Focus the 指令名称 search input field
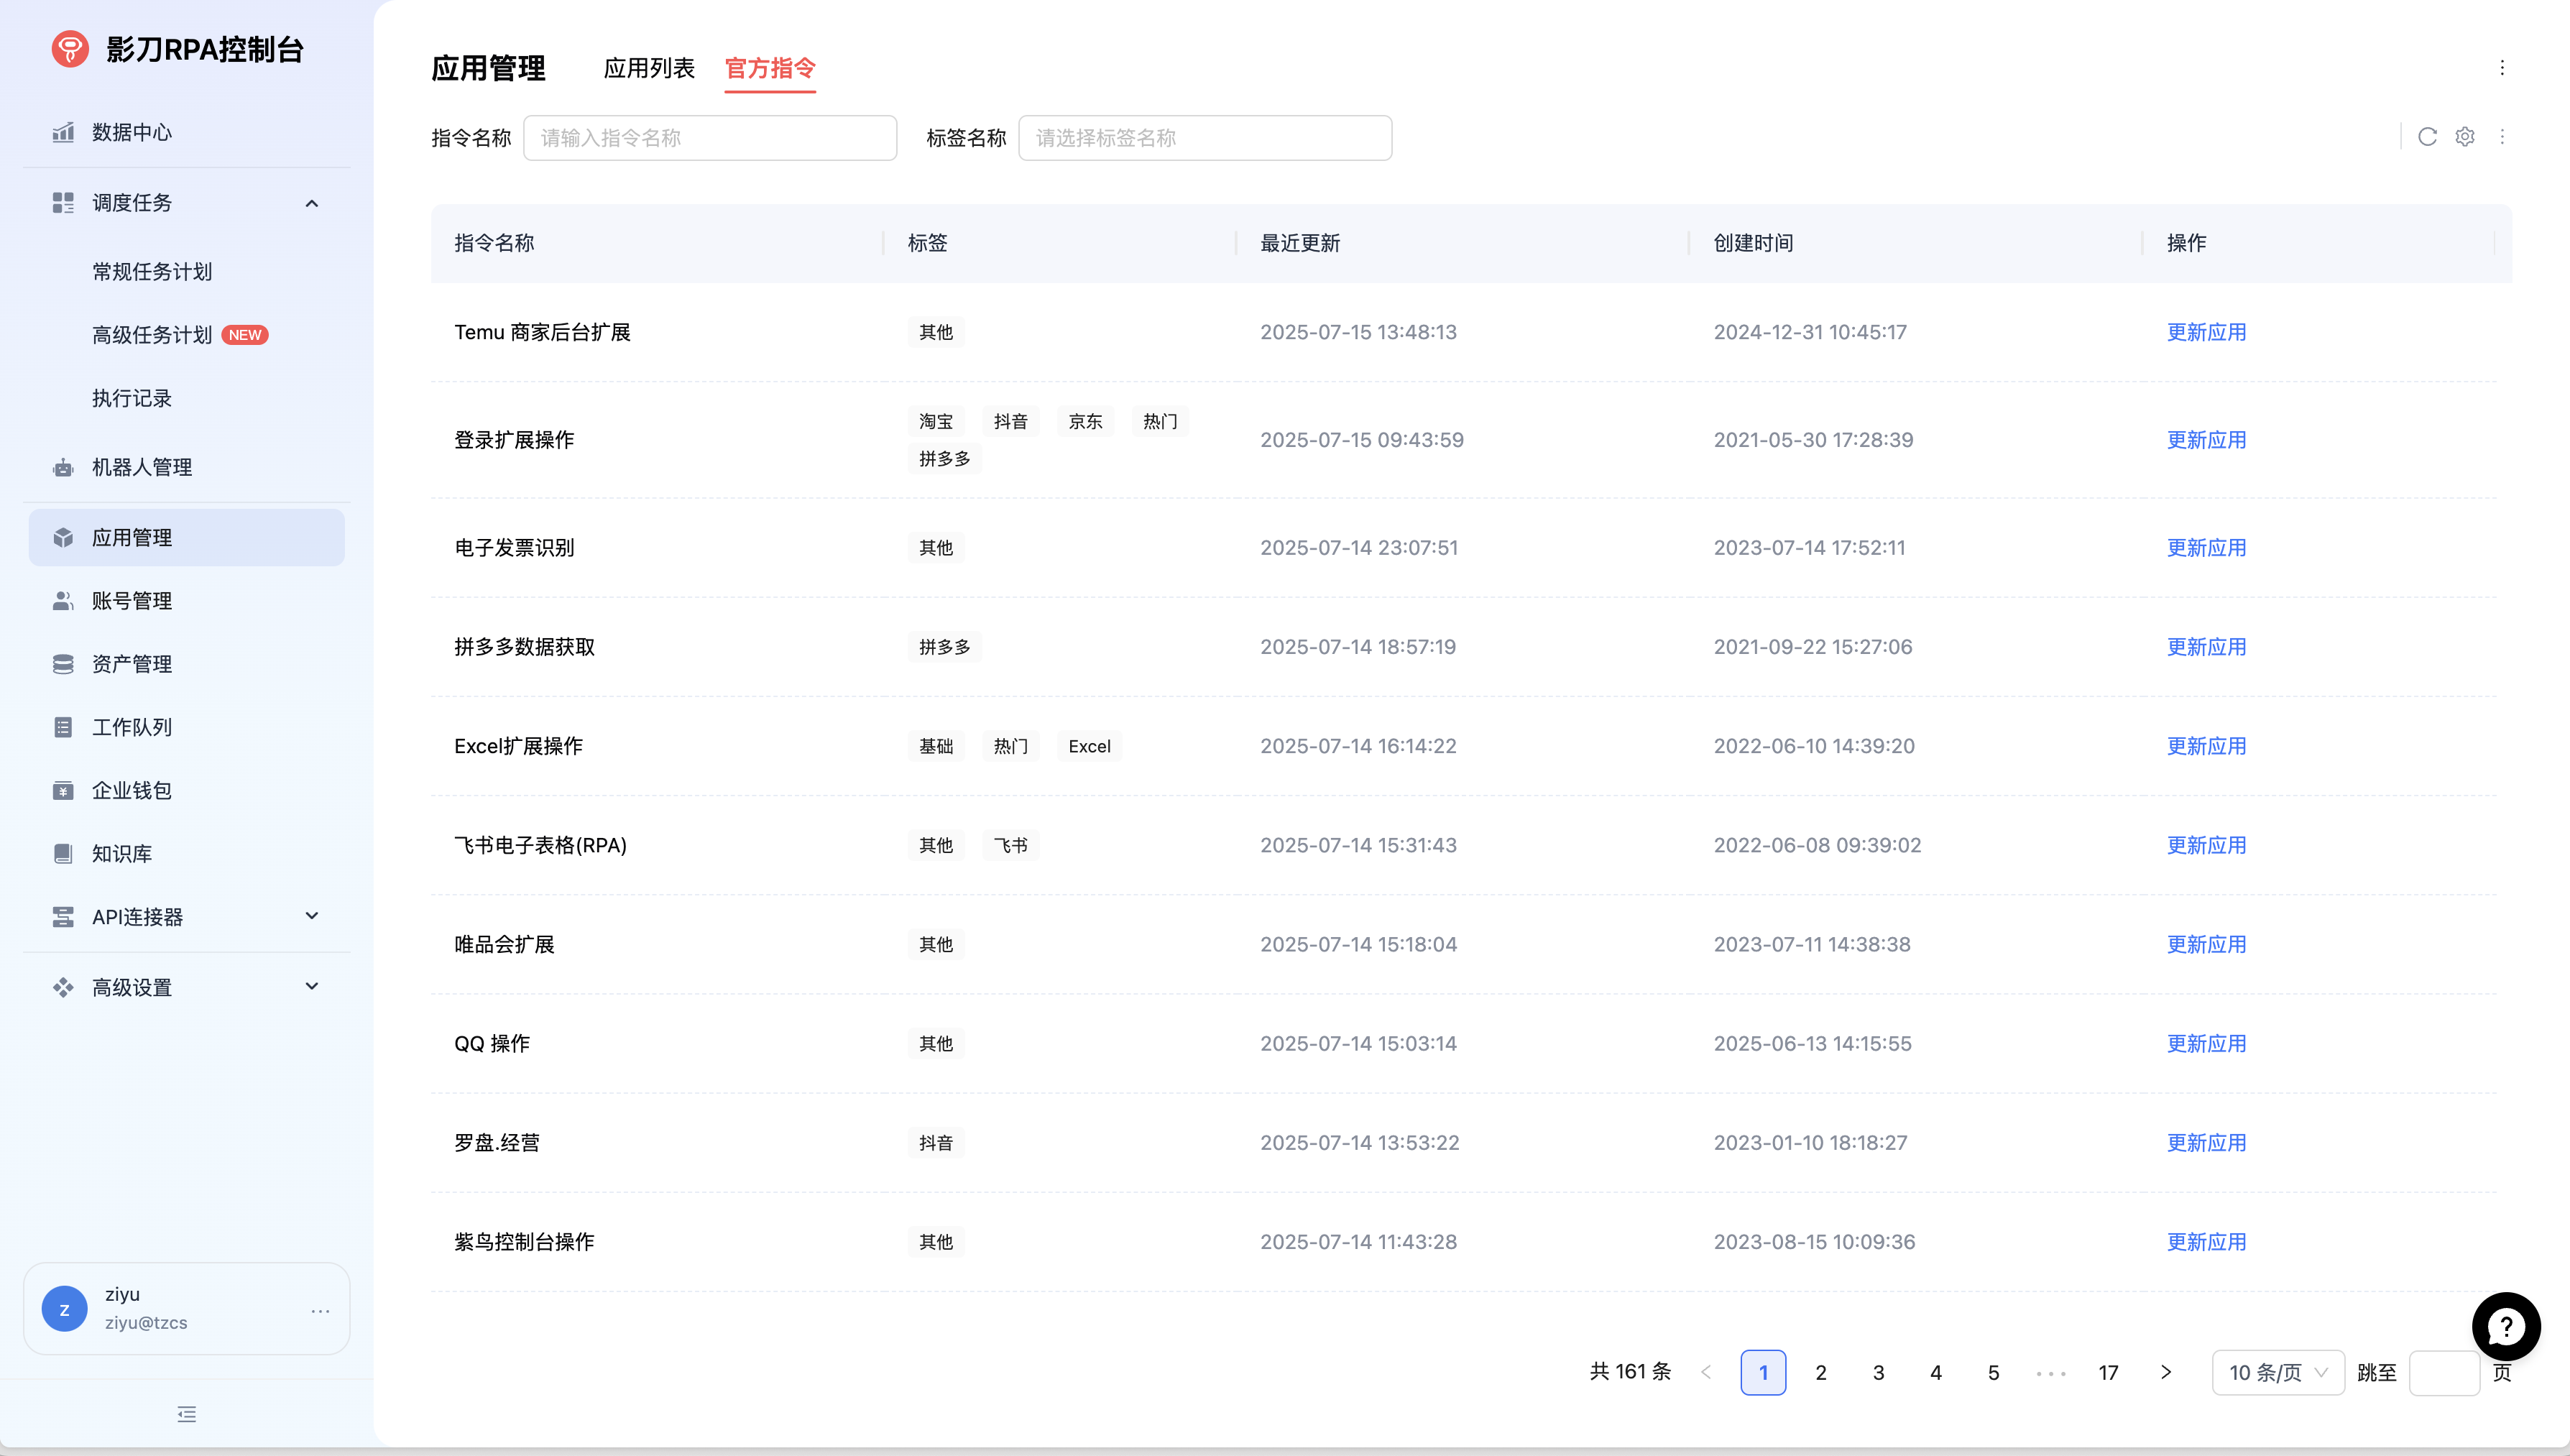This screenshot has height=1456, width=2570. tap(709, 138)
